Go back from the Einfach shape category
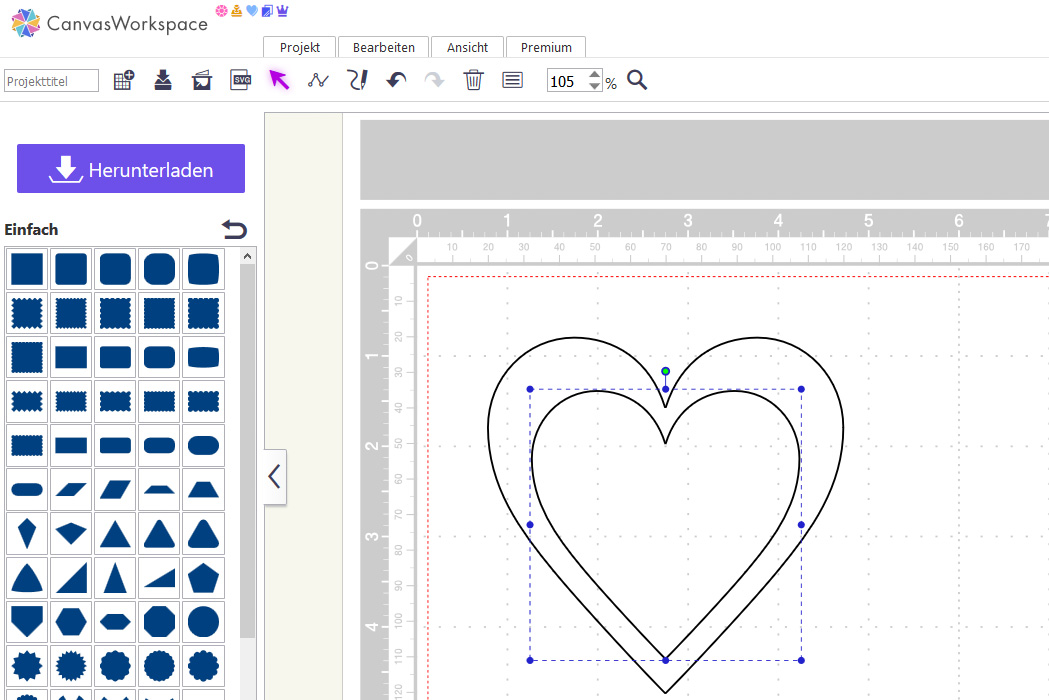Screen dimensions: 1049x700 (234, 230)
